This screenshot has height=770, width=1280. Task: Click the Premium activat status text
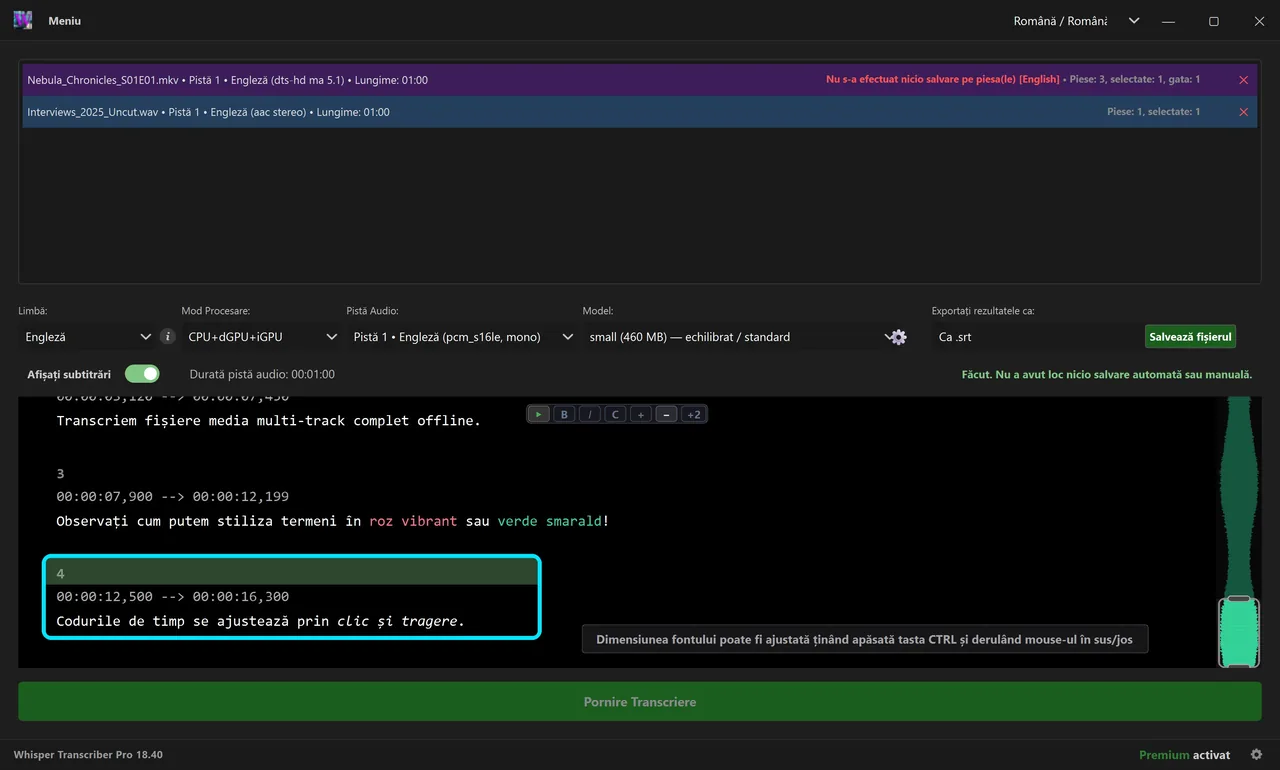click(1185, 755)
